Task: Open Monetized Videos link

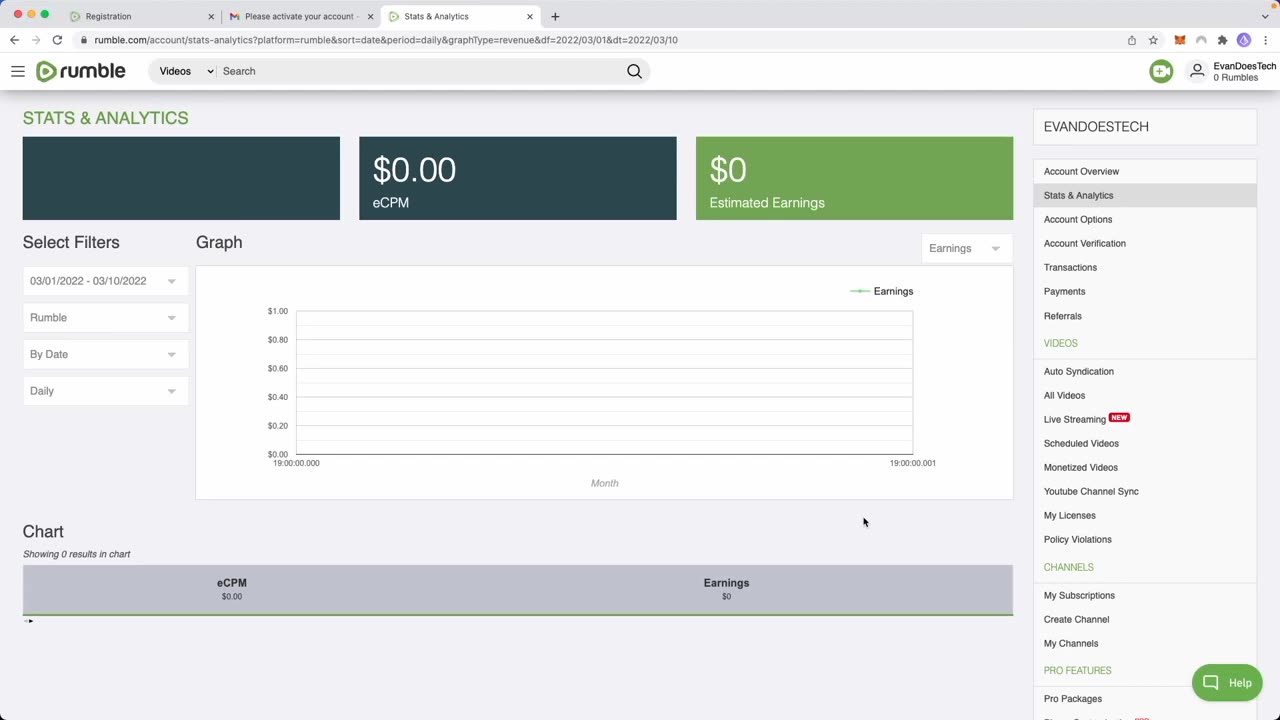Action: click(1081, 468)
